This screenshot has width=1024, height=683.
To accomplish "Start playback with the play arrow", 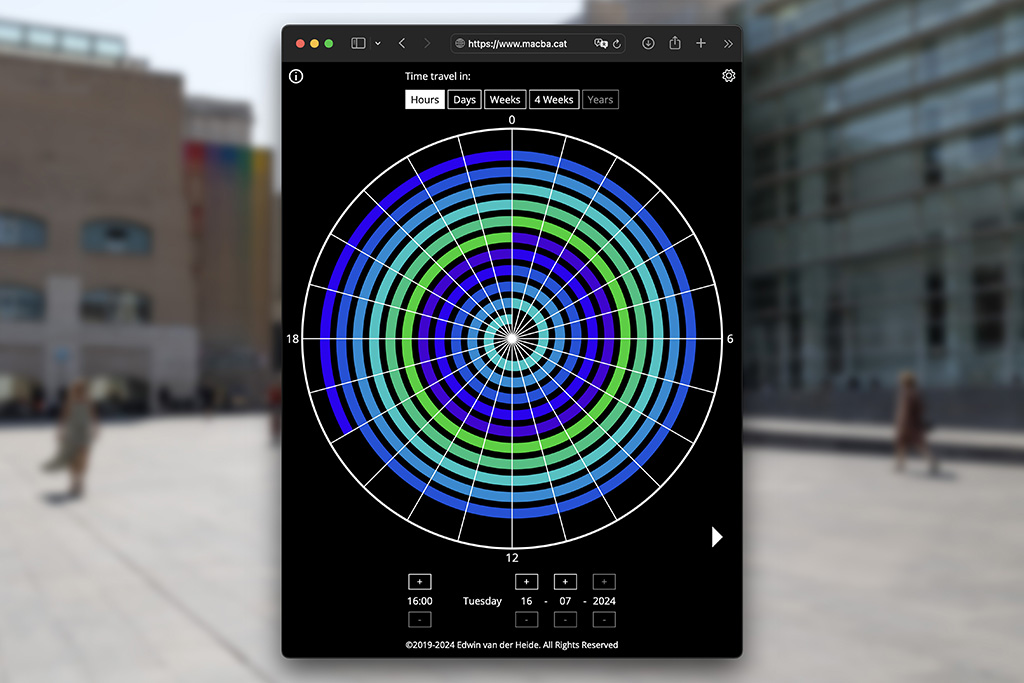I will (x=717, y=537).
